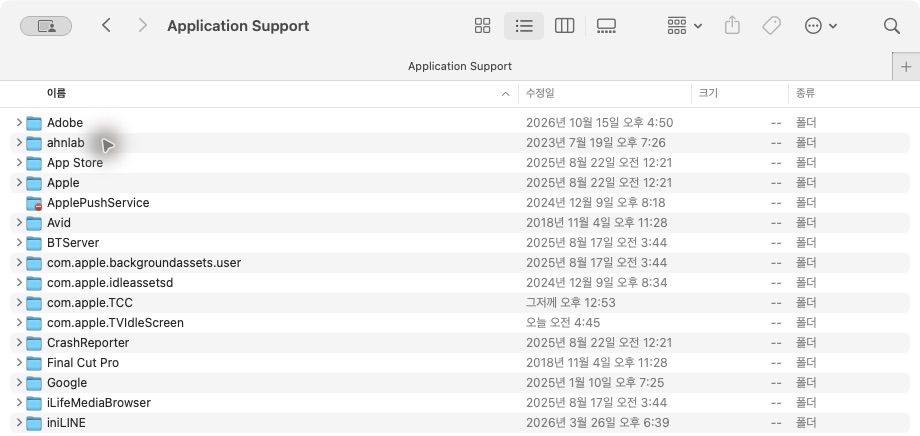Screen dimensions: 920x436
Task: Go back with the left chevron
Action: point(106,25)
